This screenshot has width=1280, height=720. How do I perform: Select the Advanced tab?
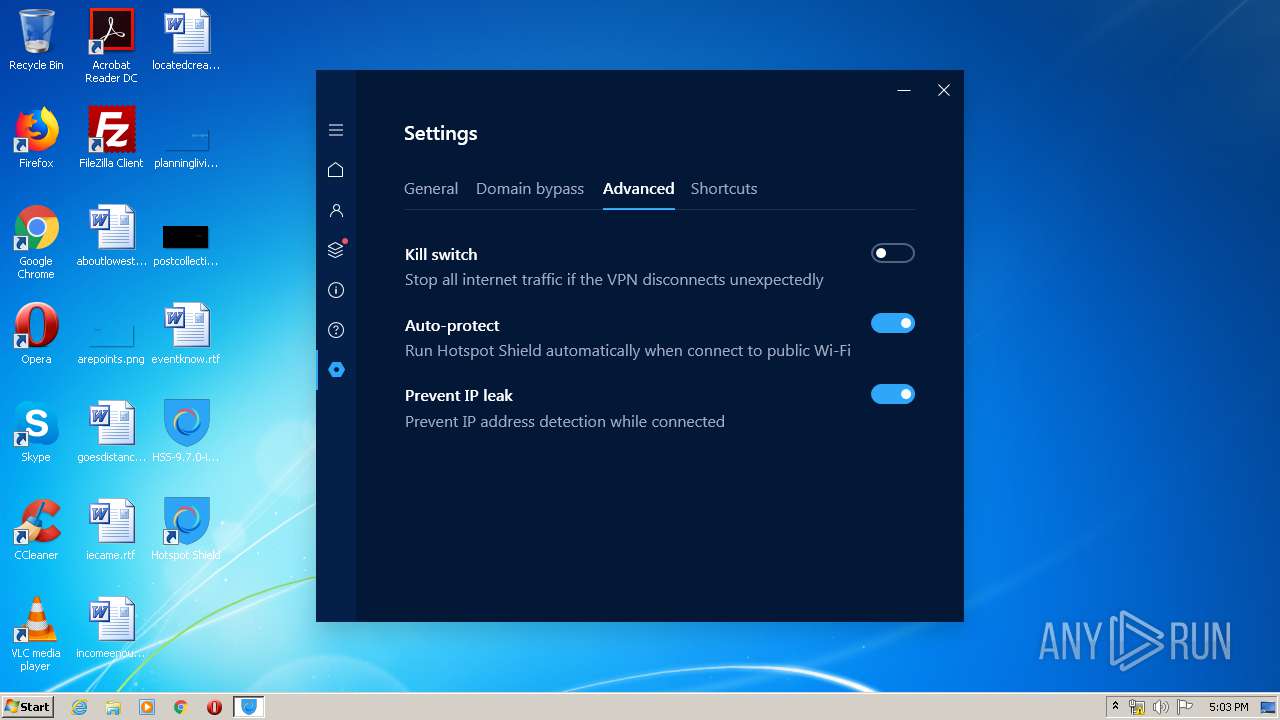click(638, 188)
